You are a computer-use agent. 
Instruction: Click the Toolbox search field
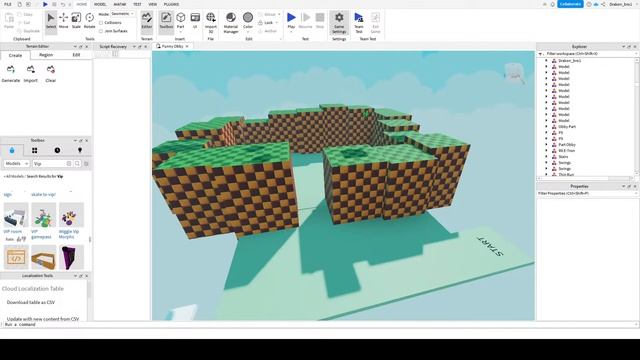[x=49, y=164]
